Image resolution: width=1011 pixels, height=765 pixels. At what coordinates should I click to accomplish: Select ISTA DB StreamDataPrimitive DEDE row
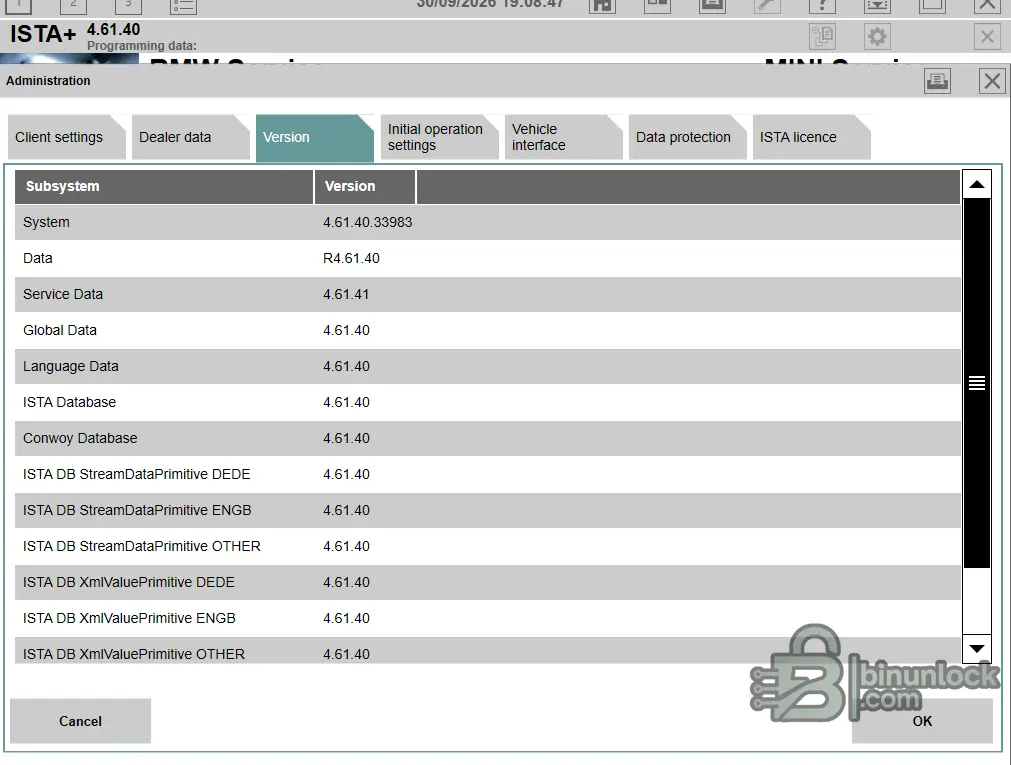[x=487, y=475]
